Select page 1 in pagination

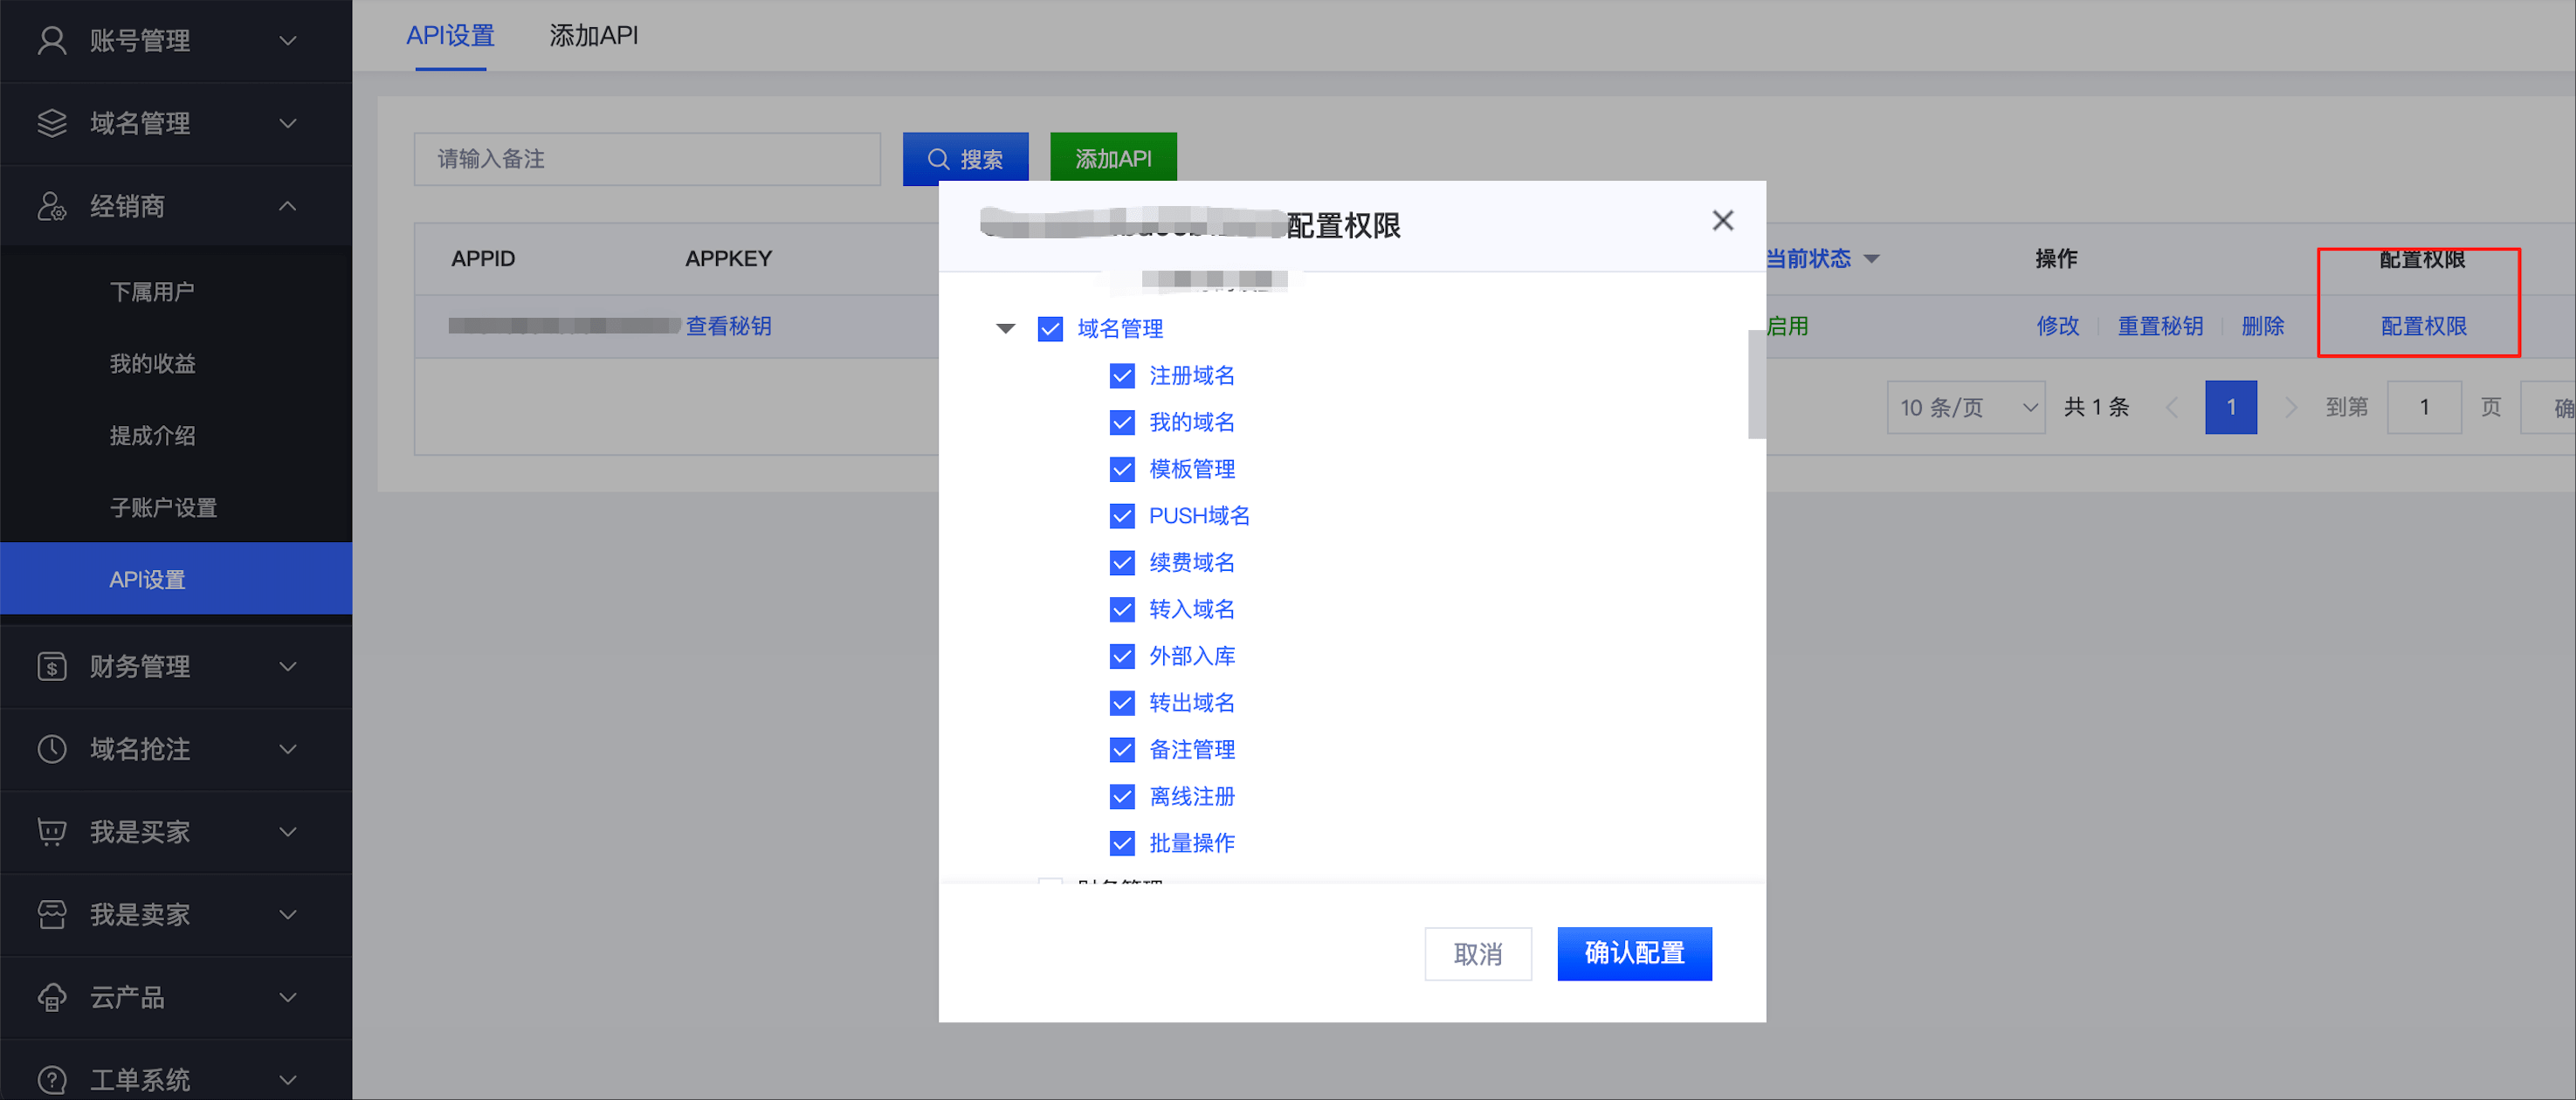tap(2231, 408)
